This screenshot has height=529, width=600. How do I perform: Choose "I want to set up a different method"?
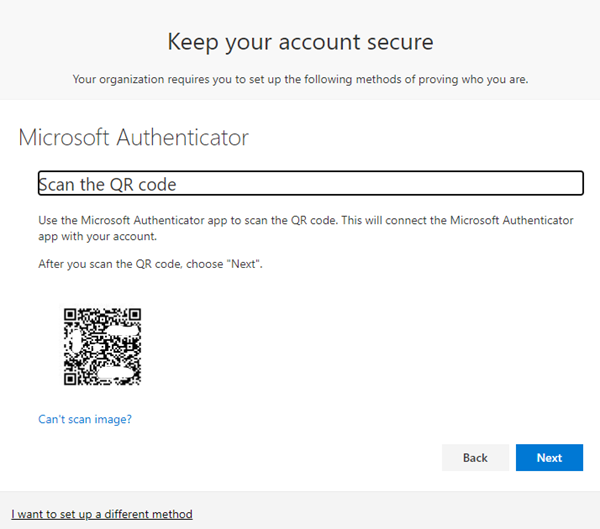click(102, 514)
